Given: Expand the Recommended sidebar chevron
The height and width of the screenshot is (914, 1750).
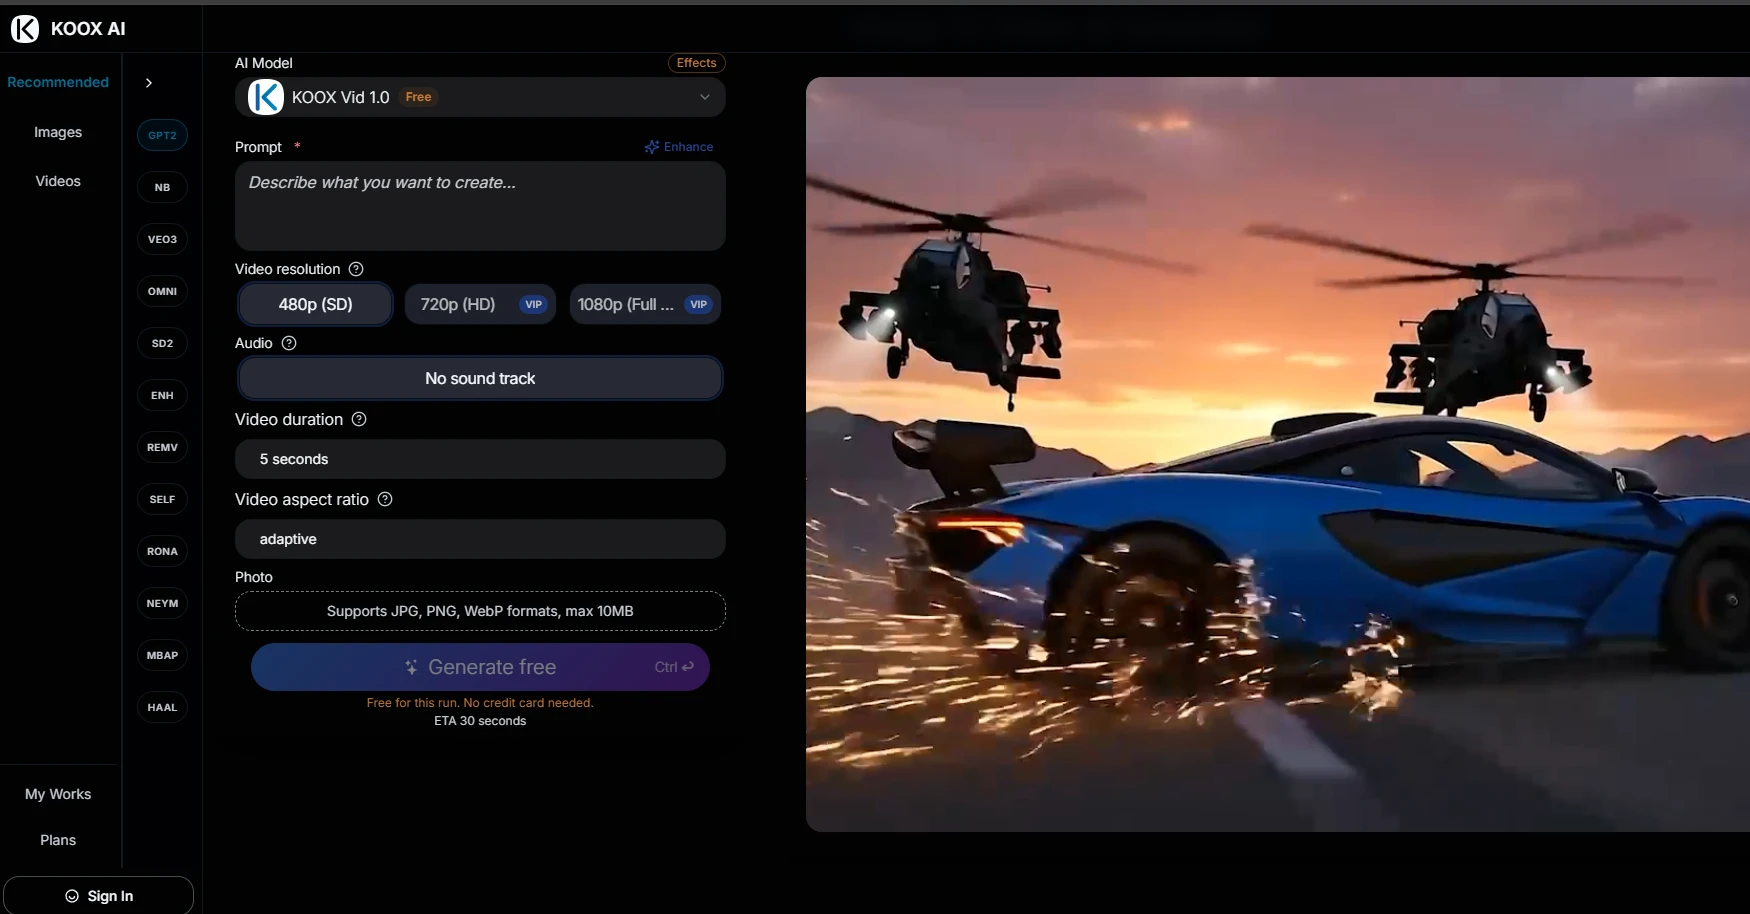Looking at the screenshot, I should 149,83.
